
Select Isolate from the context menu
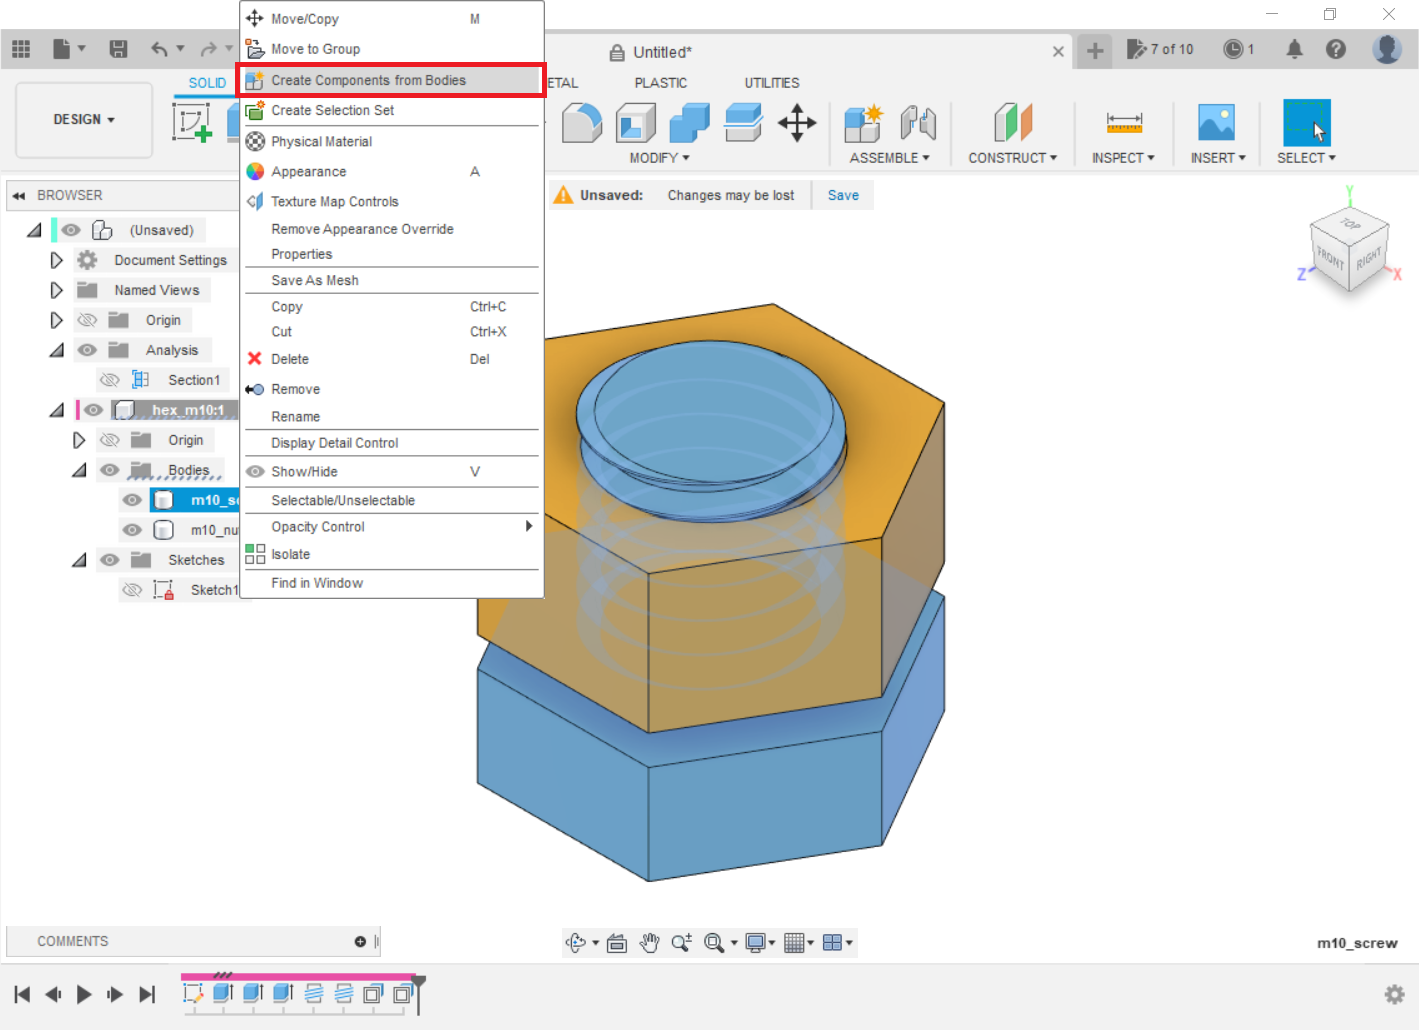[x=290, y=554]
